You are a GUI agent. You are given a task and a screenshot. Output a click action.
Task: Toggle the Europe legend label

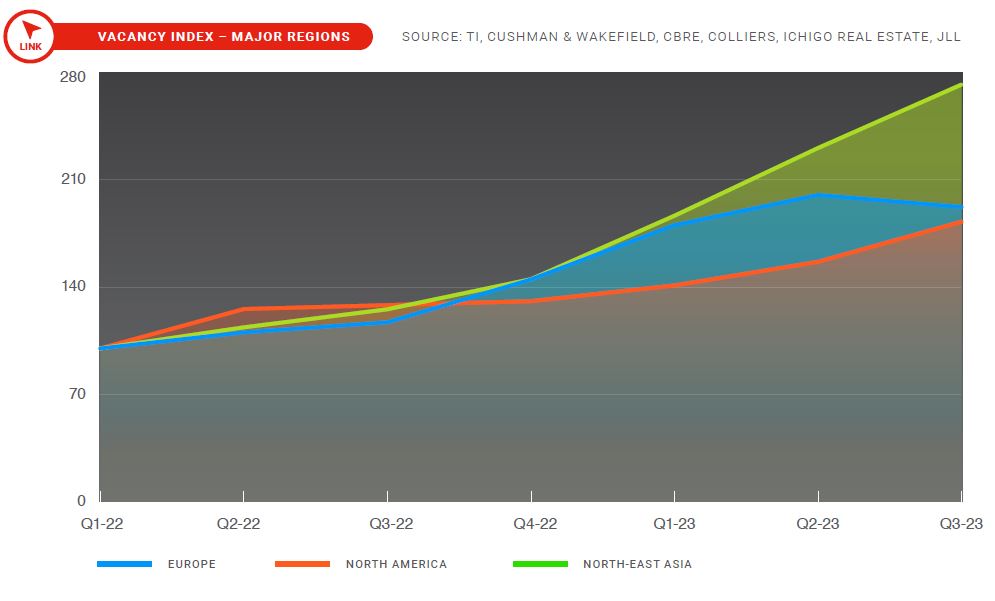point(191,564)
